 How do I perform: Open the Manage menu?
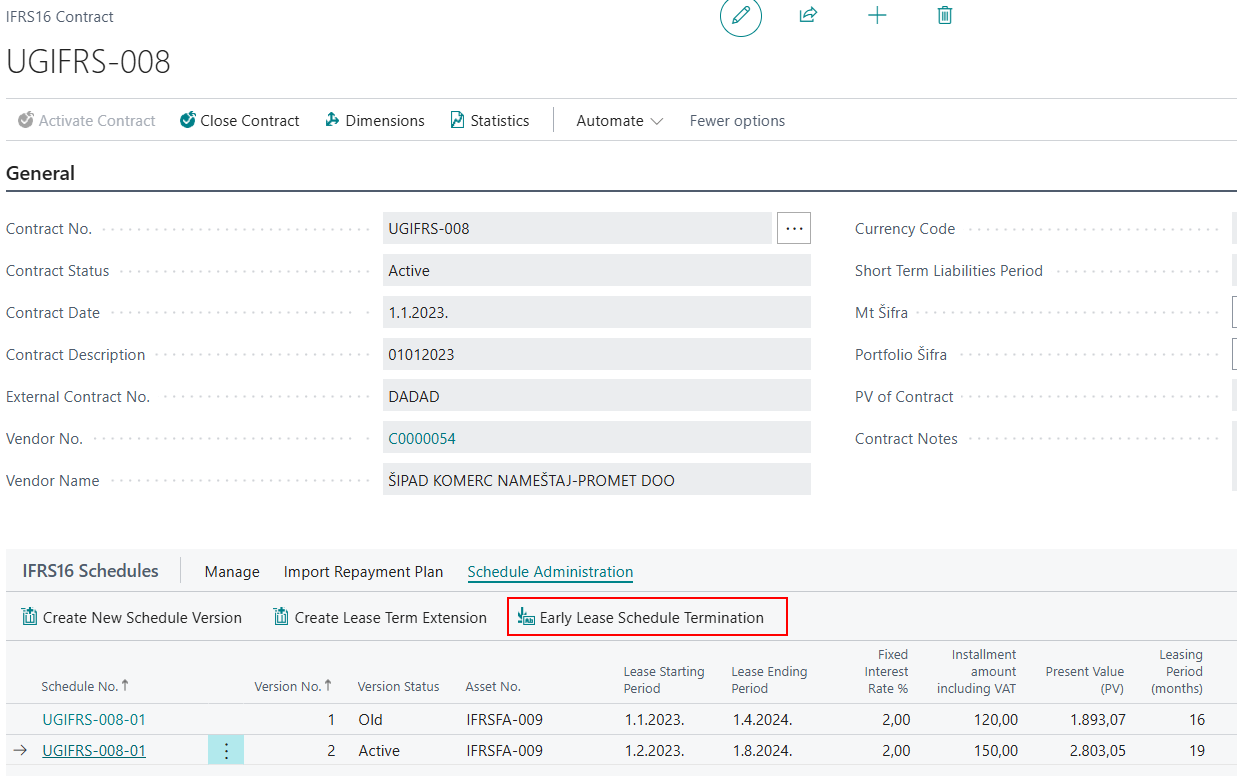pyautogui.click(x=232, y=572)
